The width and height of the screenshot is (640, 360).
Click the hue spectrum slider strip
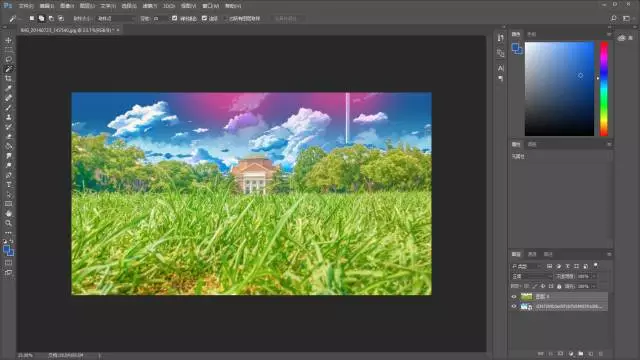pos(604,89)
